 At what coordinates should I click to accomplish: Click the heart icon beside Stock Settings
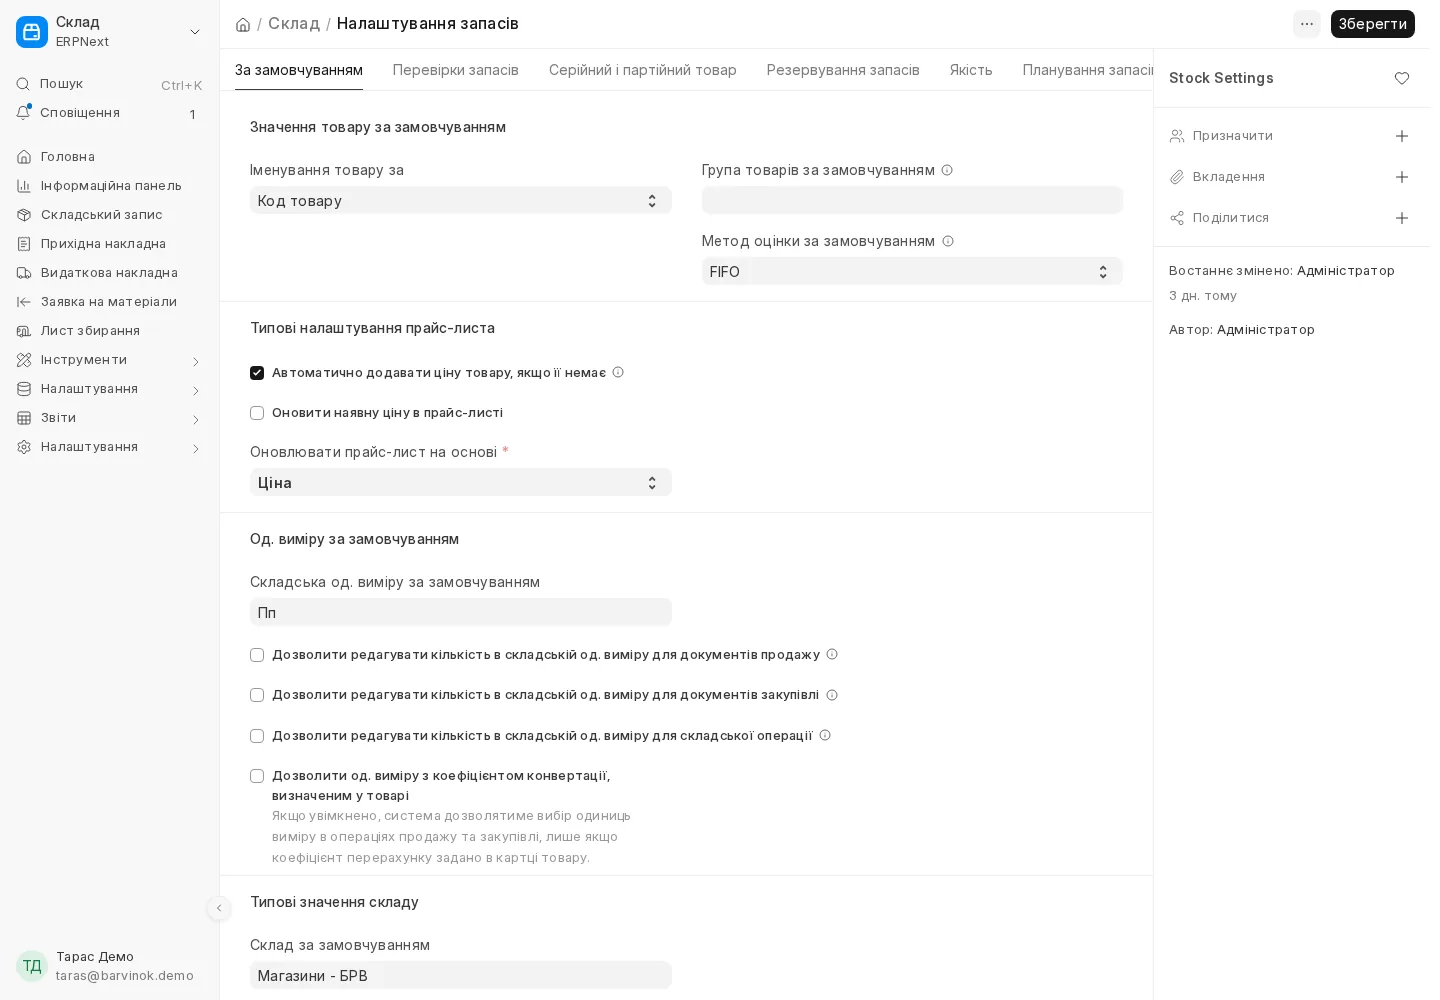[x=1402, y=78]
